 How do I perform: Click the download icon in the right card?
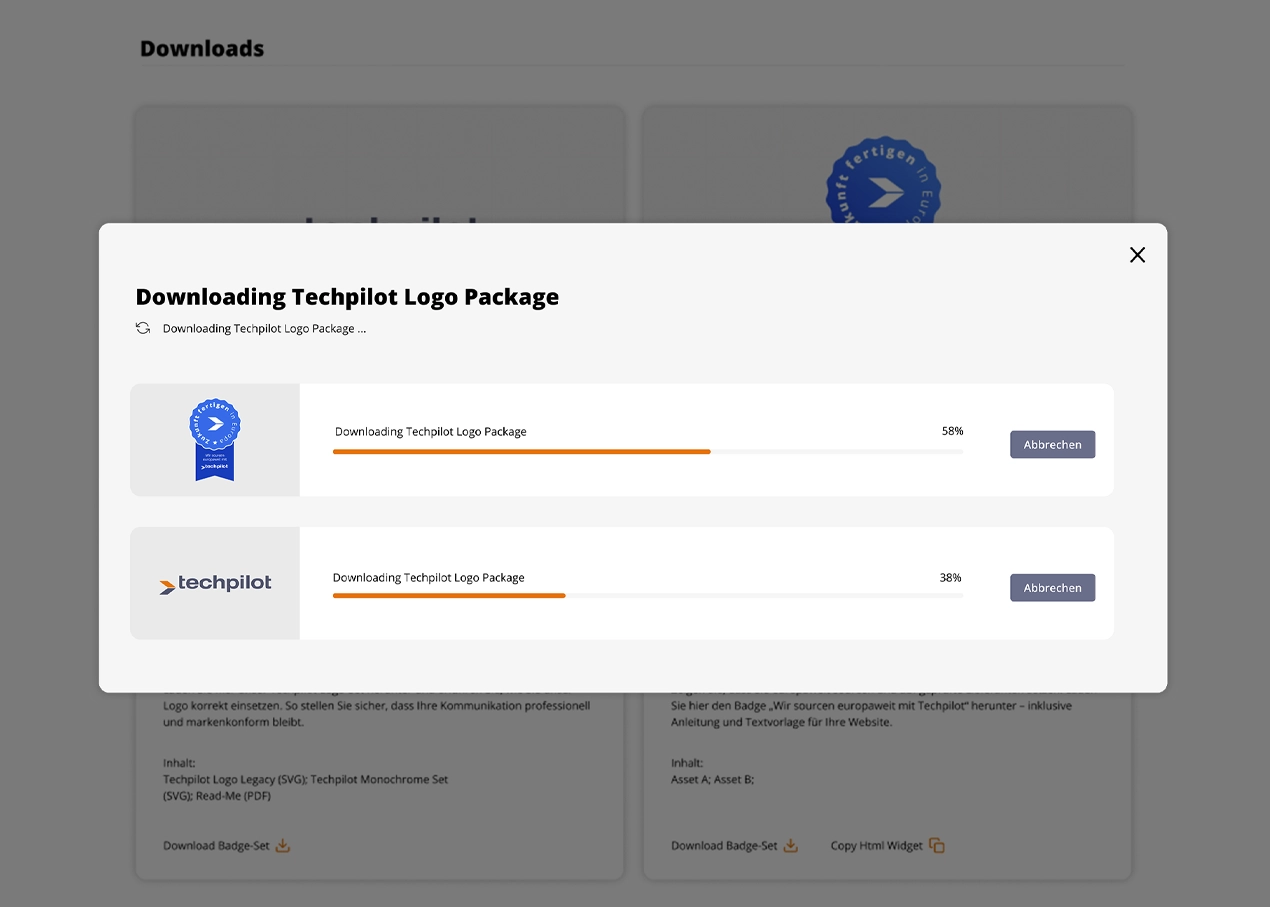[x=791, y=846]
